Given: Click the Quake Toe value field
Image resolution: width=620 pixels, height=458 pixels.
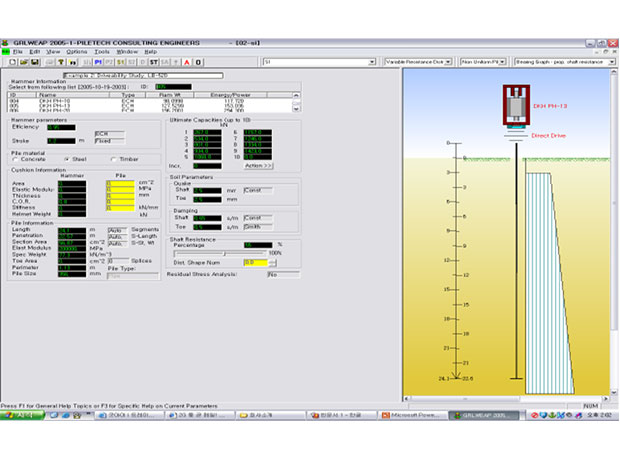Looking at the screenshot, I should tap(207, 199).
